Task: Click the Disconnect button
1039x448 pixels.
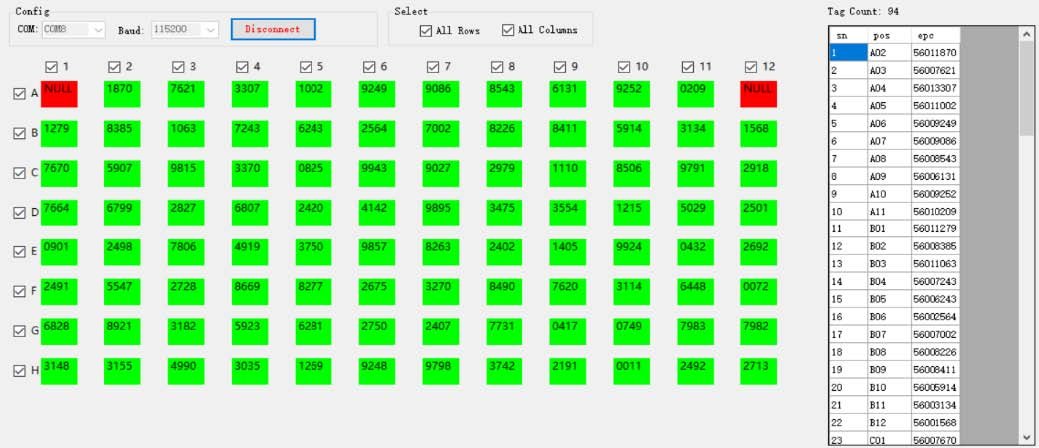Action: 273,29
